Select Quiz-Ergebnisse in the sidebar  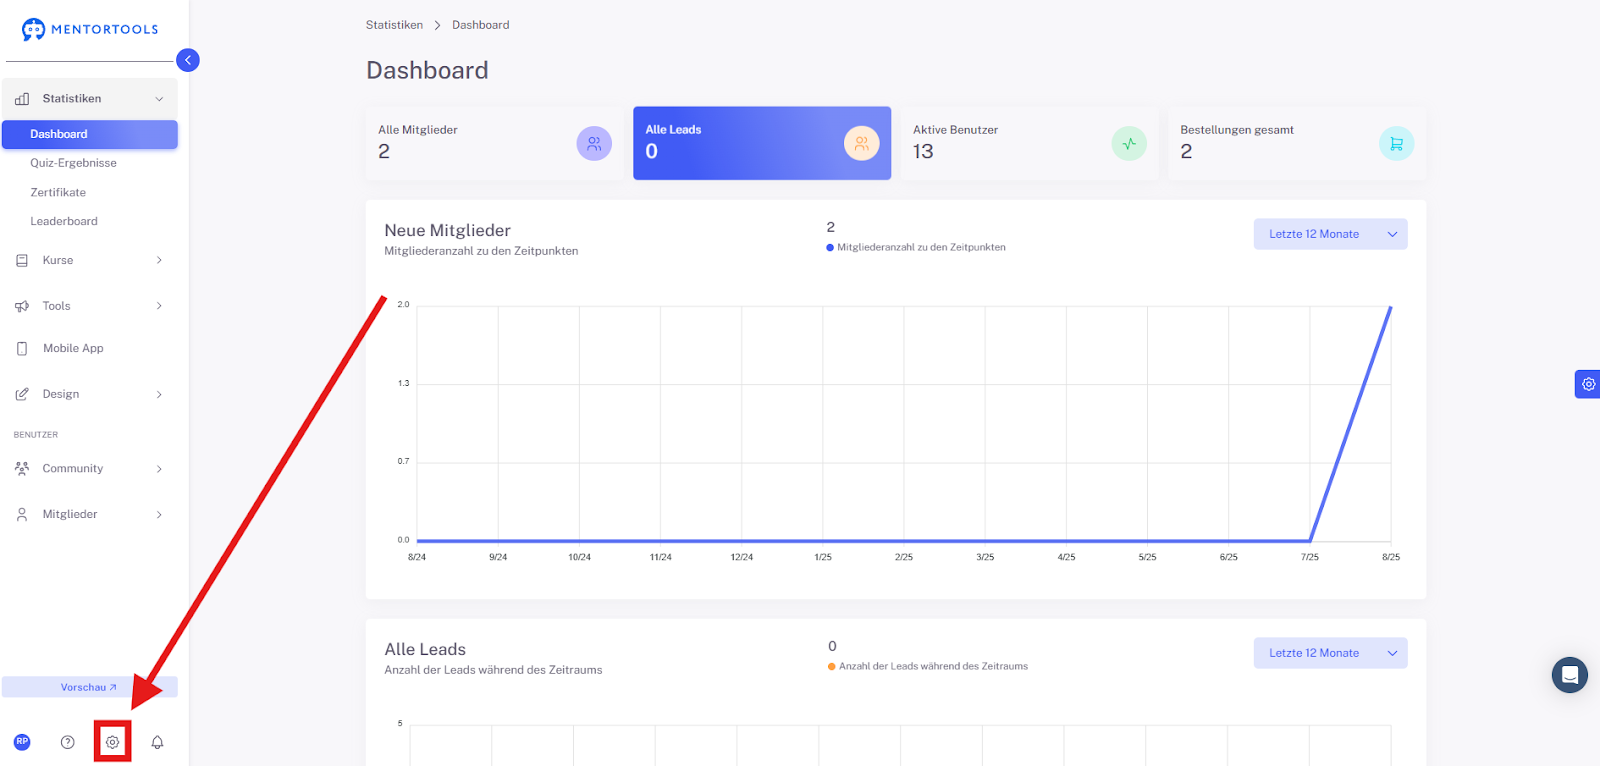[x=73, y=163]
